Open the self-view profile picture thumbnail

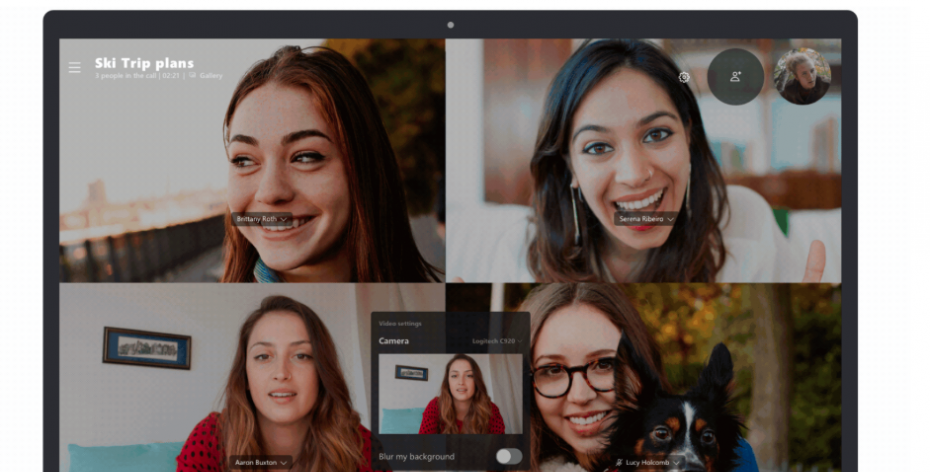click(802, 76)
